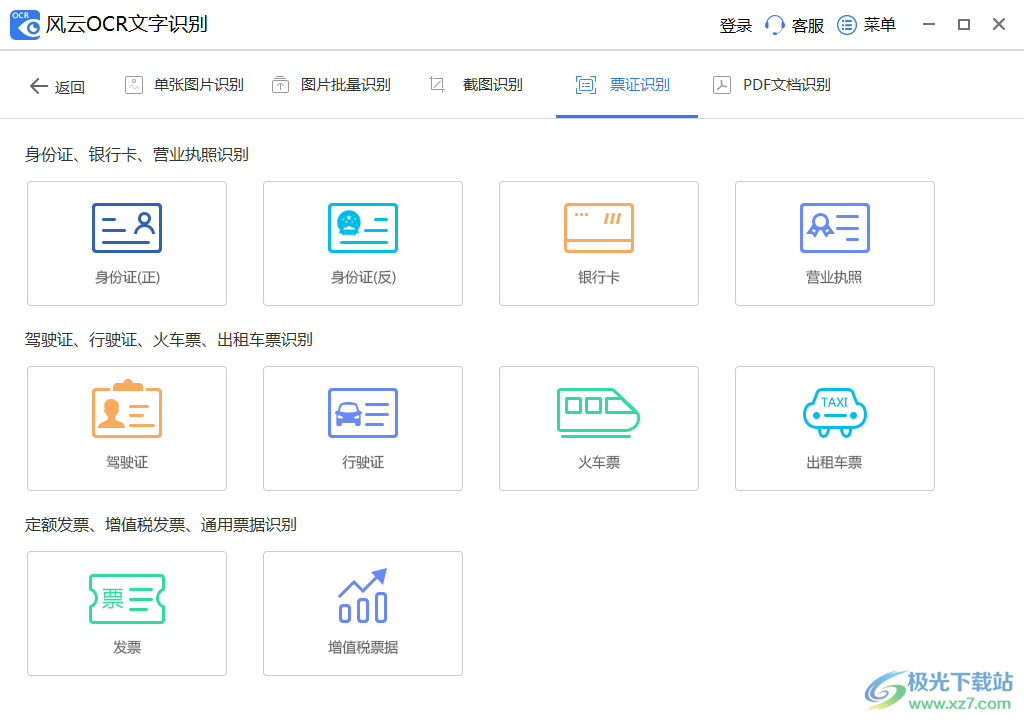Screen dimensions: 1024x720
Task: Click the customer service headset icon
Action: [775, 25]
